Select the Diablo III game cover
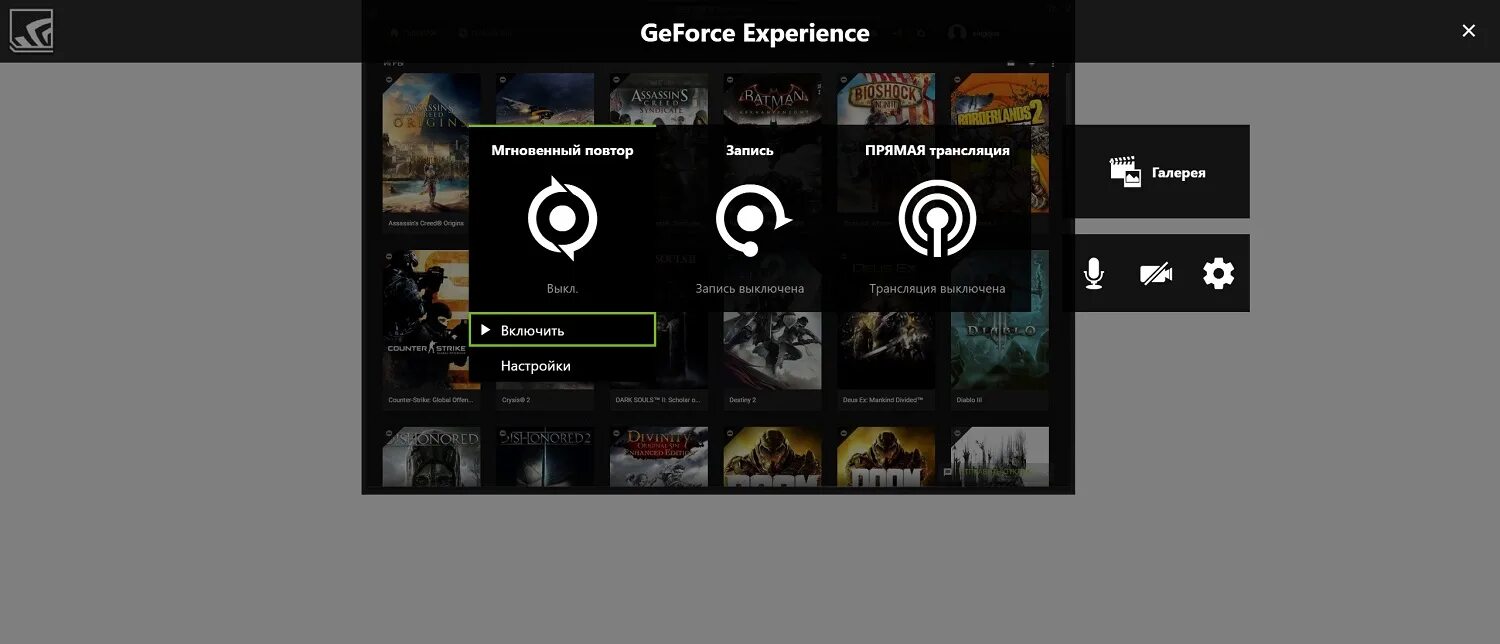Screen dimensions: 1500x644 (x=1000, y=320)
